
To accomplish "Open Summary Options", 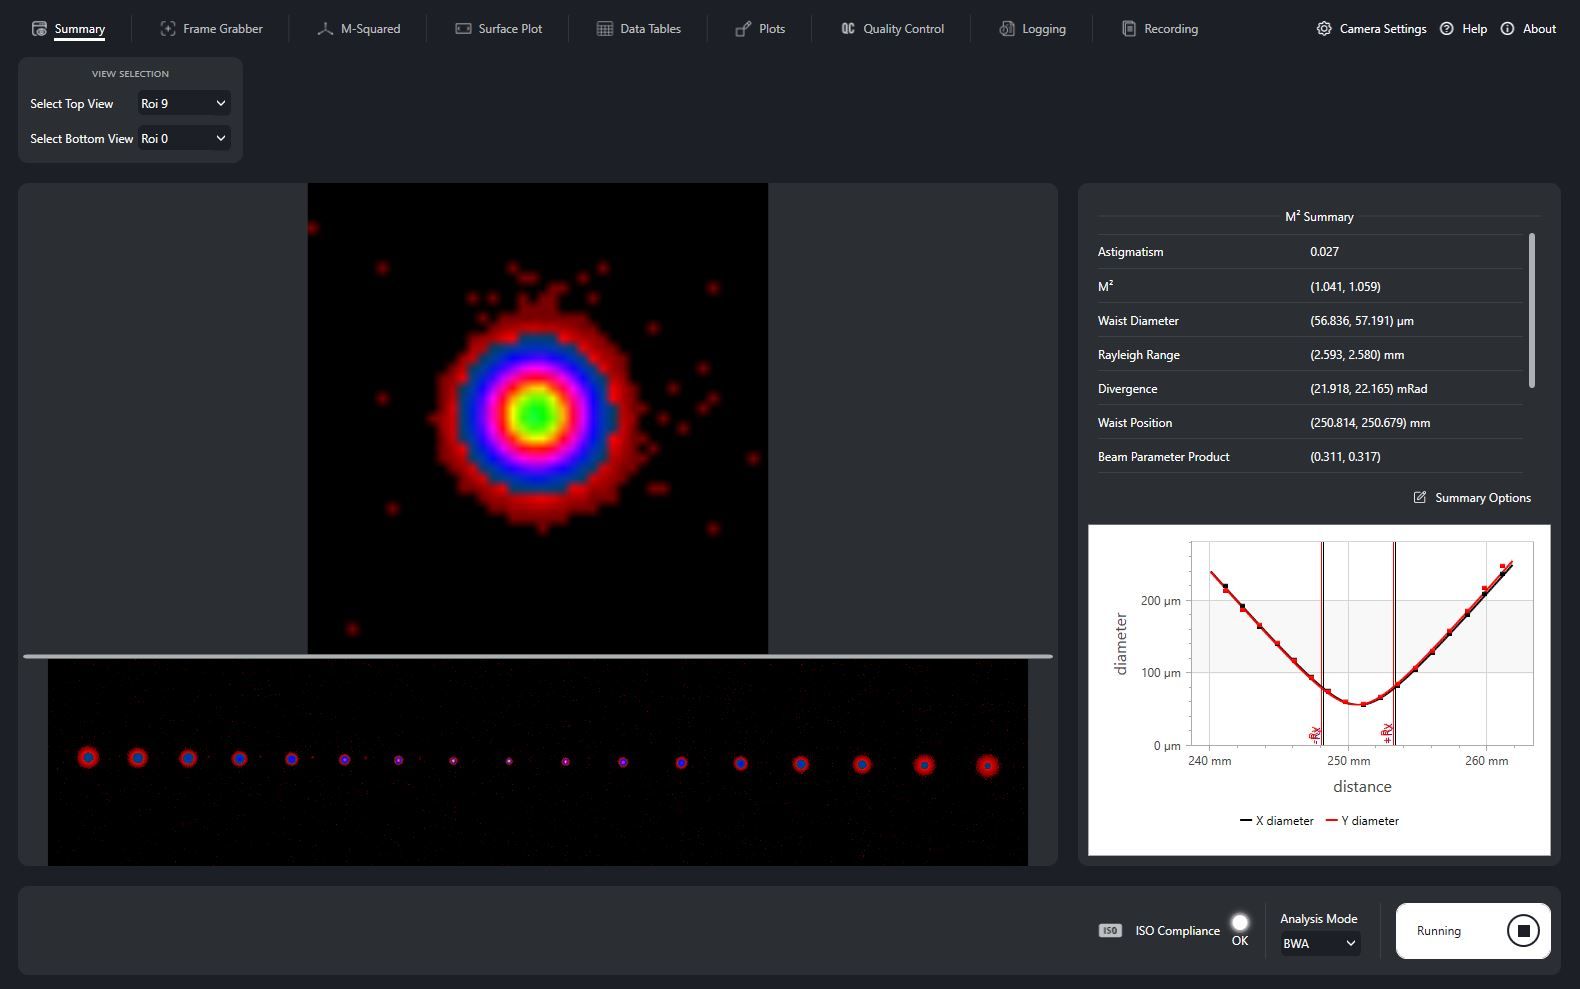I will coord(1472,498).
